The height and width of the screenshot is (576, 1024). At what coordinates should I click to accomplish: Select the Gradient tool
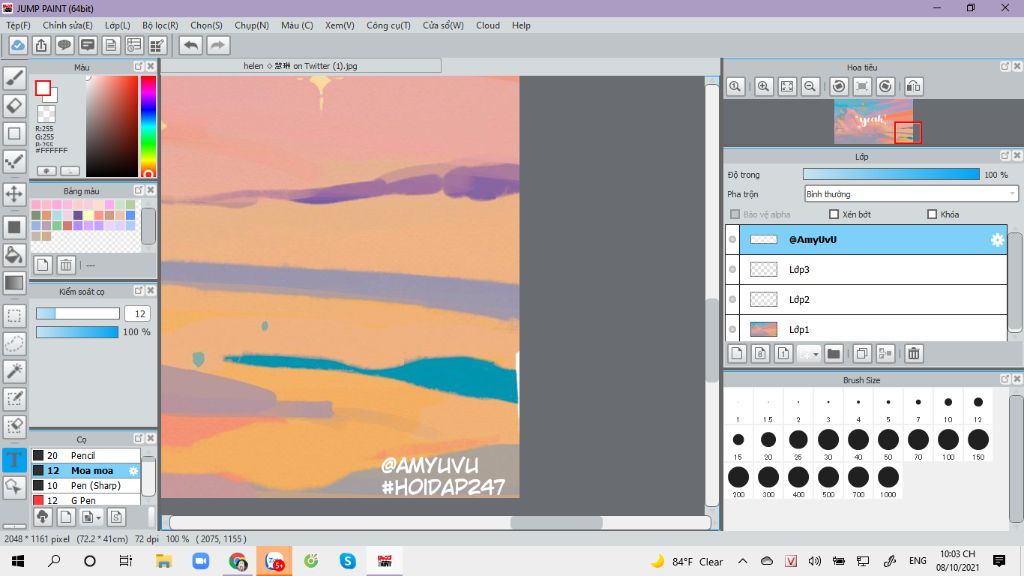pyautogui.click(x=14, y=282)
